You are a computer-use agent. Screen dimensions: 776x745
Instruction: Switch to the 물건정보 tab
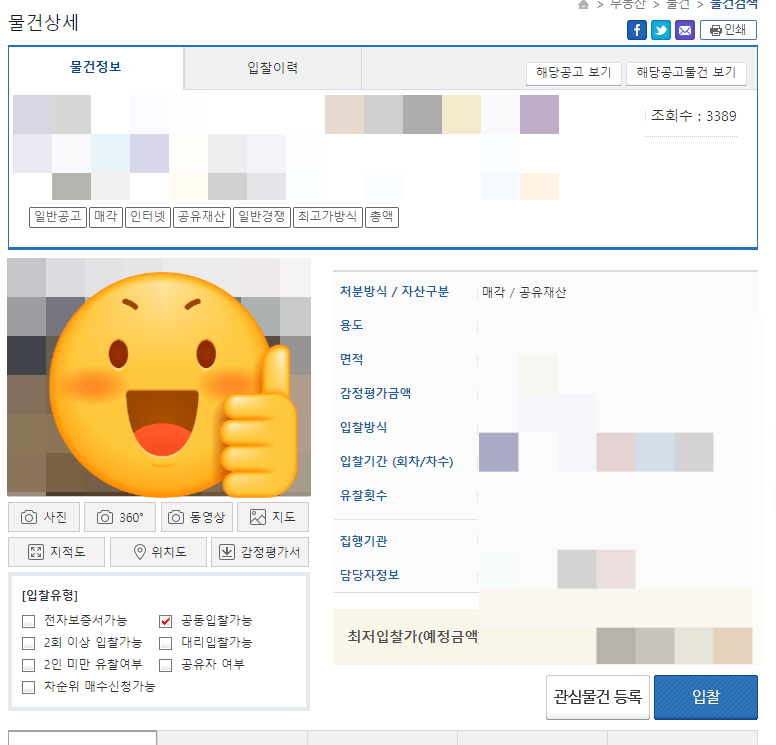(x=96, y=67)
